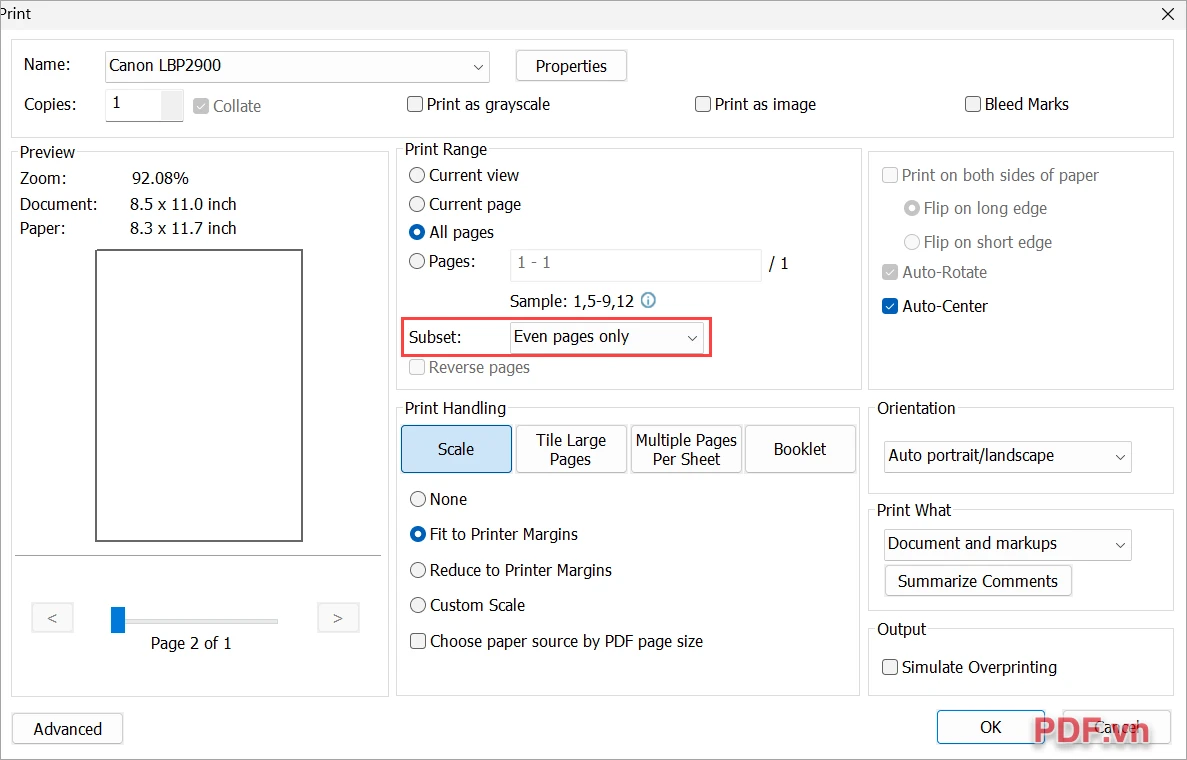
Task: Click the 8.5 x 11.0 inch document size
Action: point(183,204)
